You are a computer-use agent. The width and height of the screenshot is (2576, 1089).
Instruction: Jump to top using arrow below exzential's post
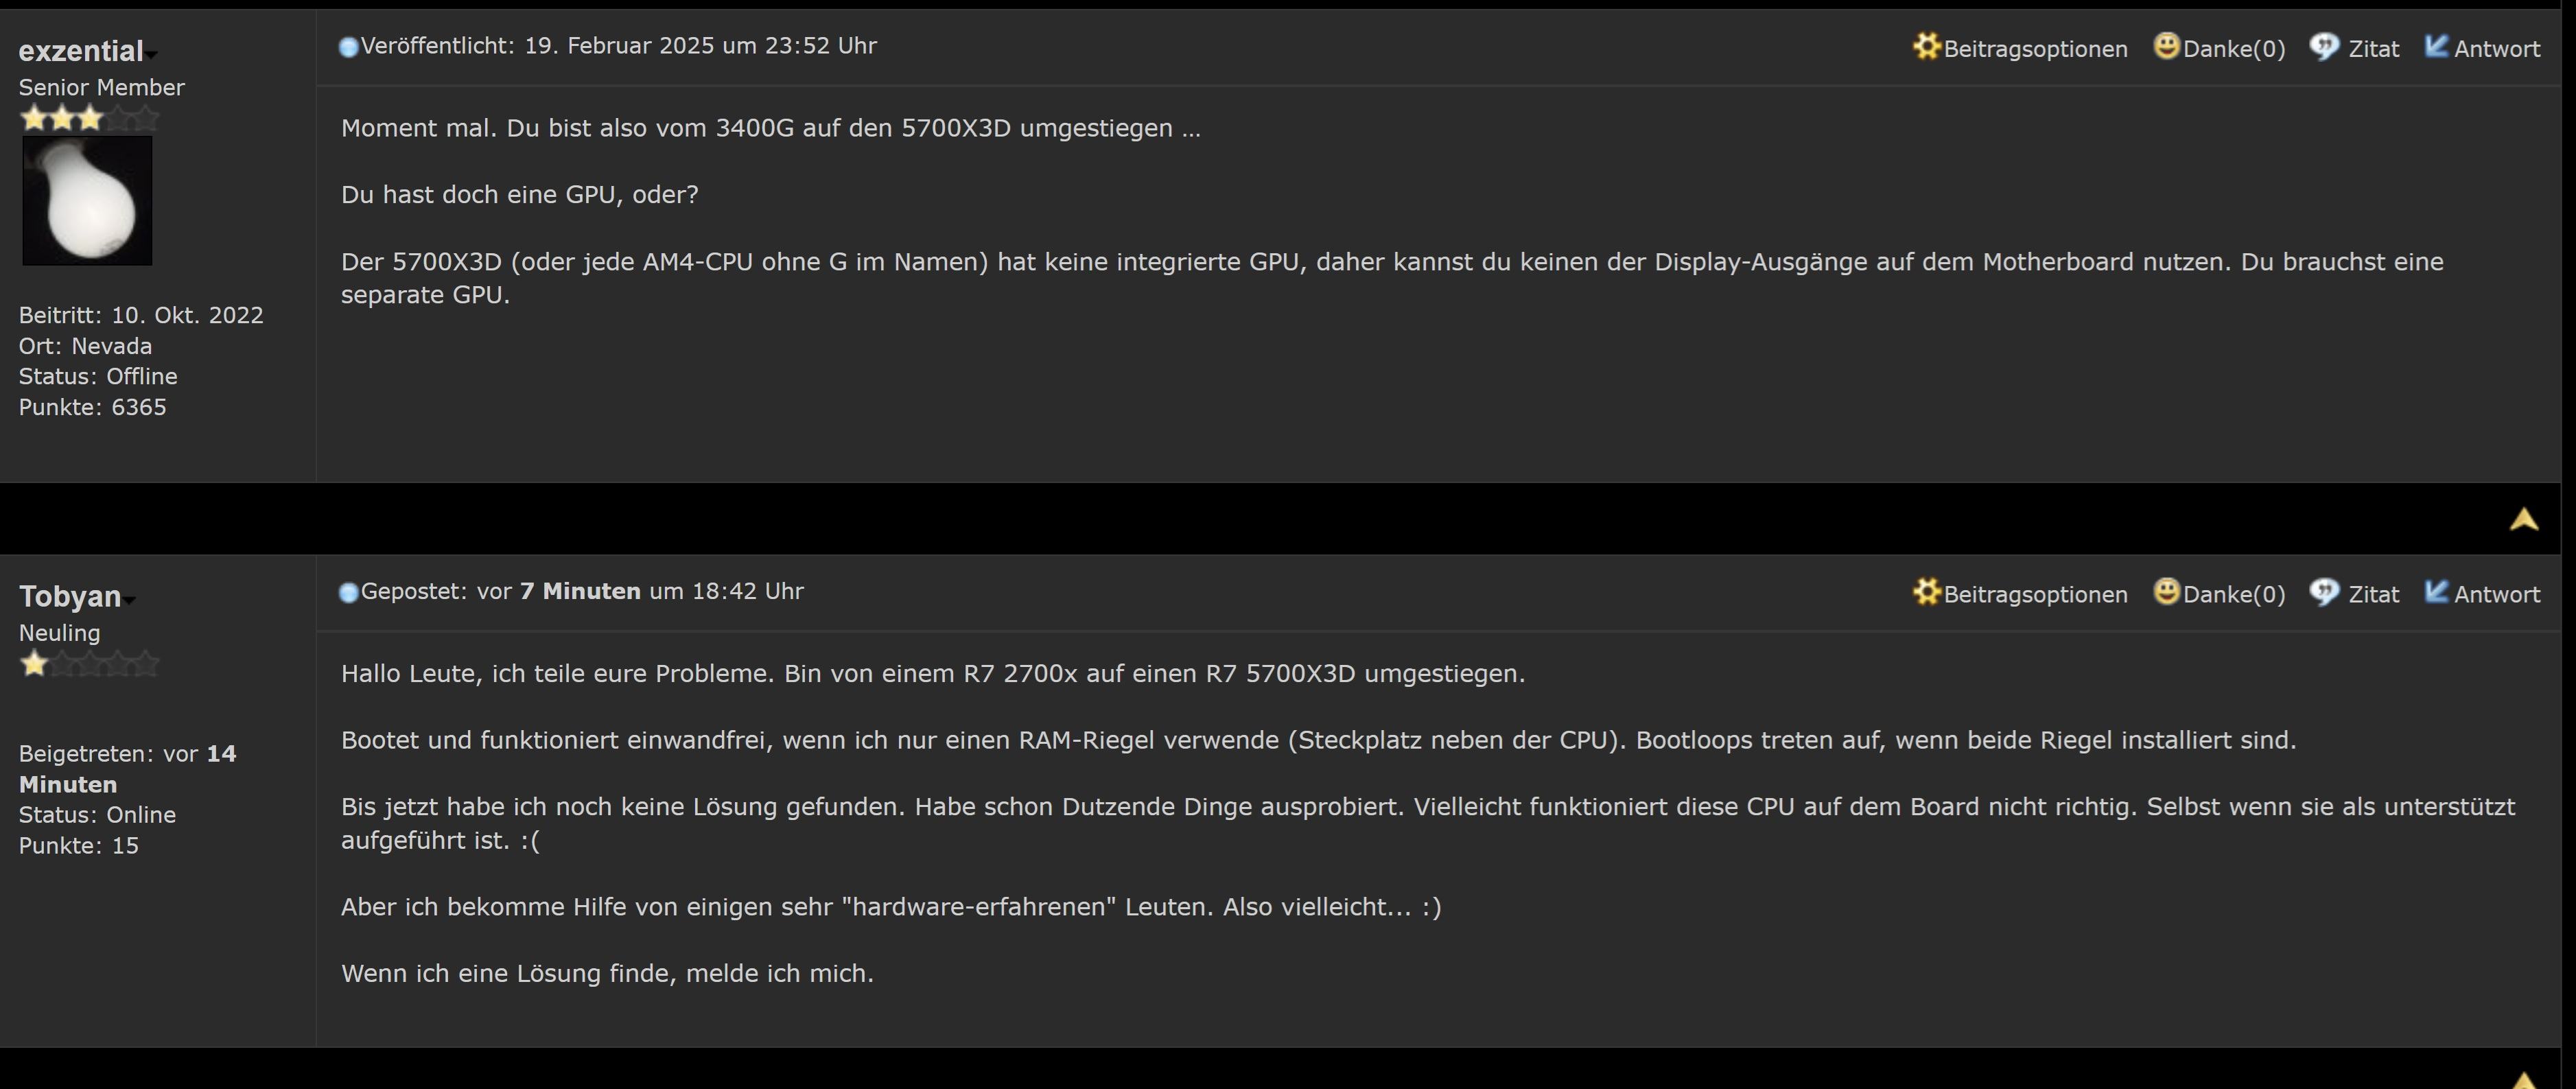coord(2523,519)
